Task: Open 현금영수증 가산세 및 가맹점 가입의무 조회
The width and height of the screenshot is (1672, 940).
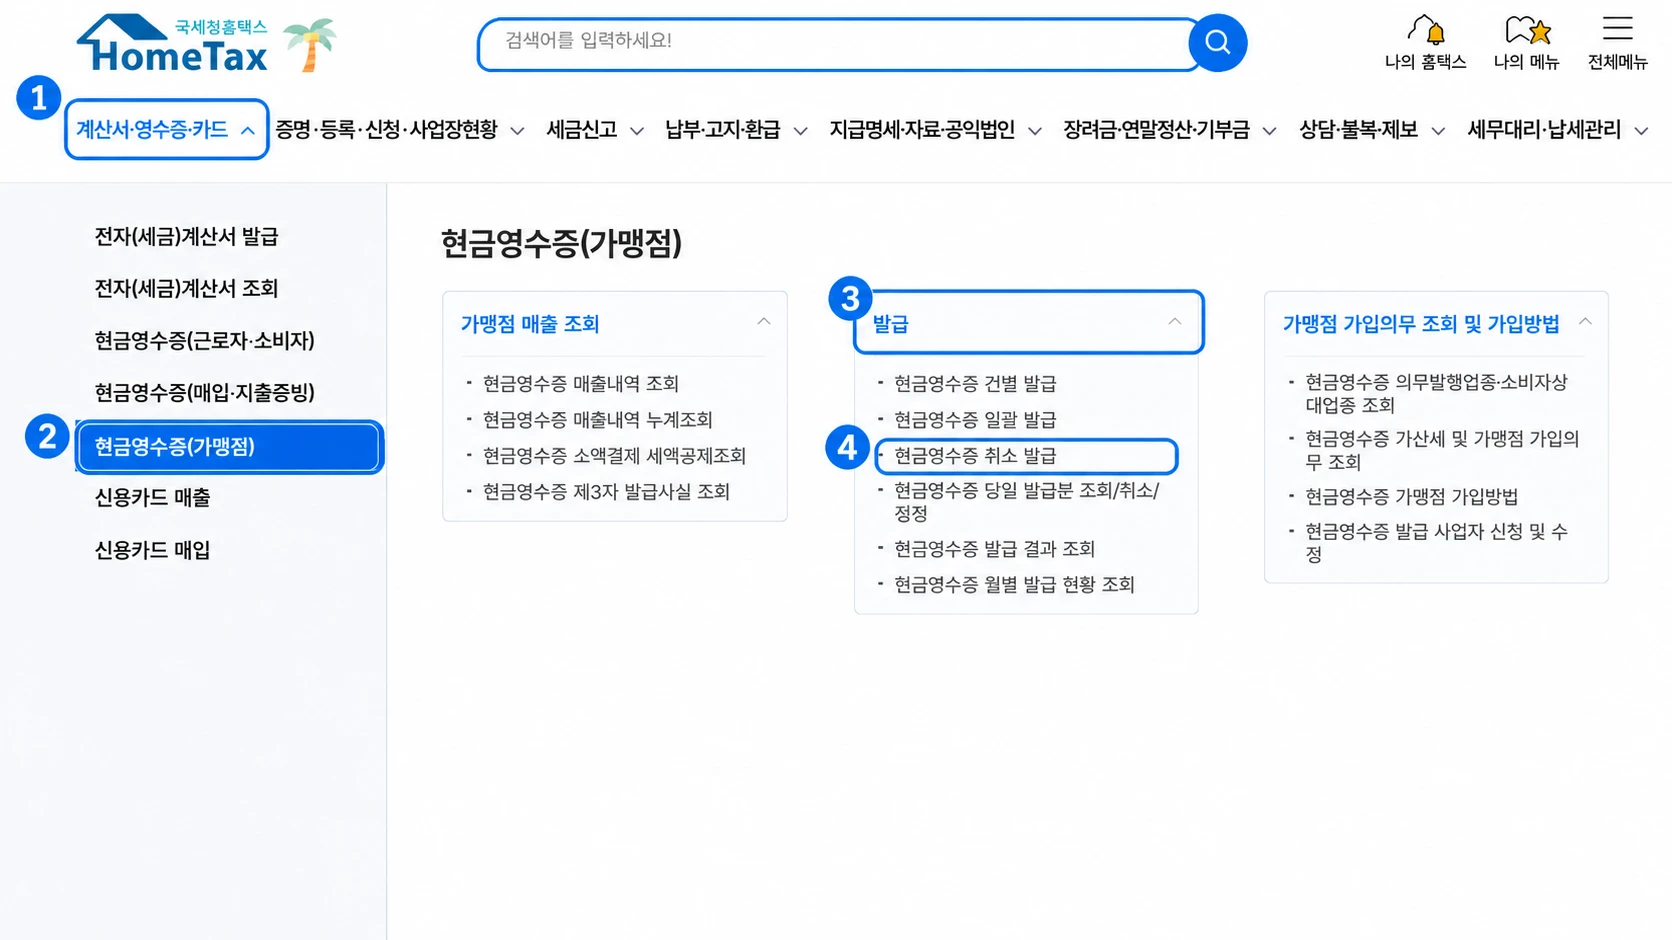Action: (1442, 450)
